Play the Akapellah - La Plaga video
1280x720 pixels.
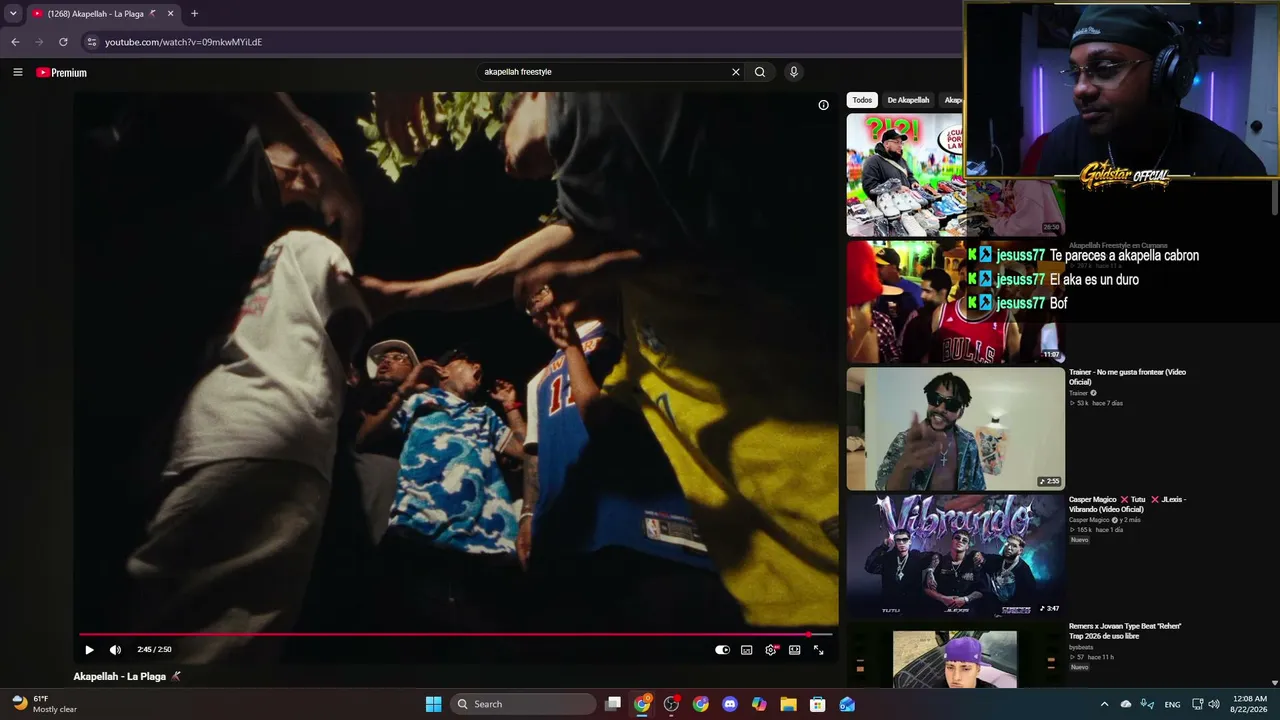point(89,650)
